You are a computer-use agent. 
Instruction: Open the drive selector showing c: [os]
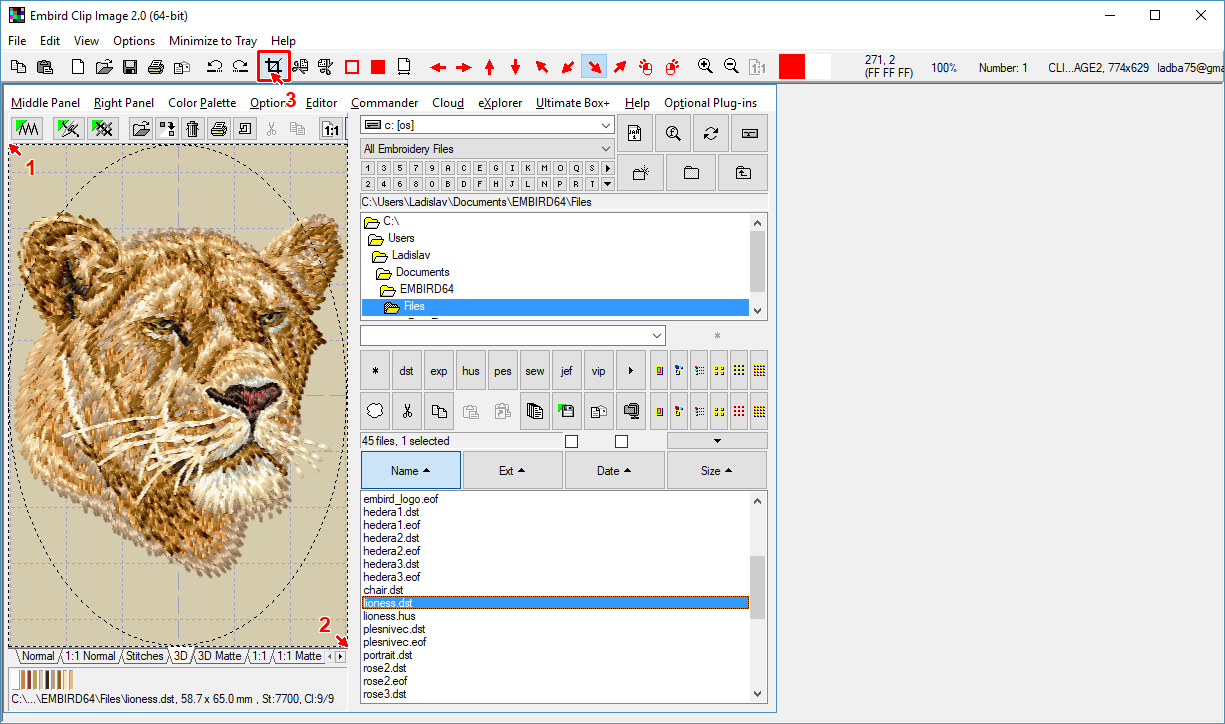[487, 125]
